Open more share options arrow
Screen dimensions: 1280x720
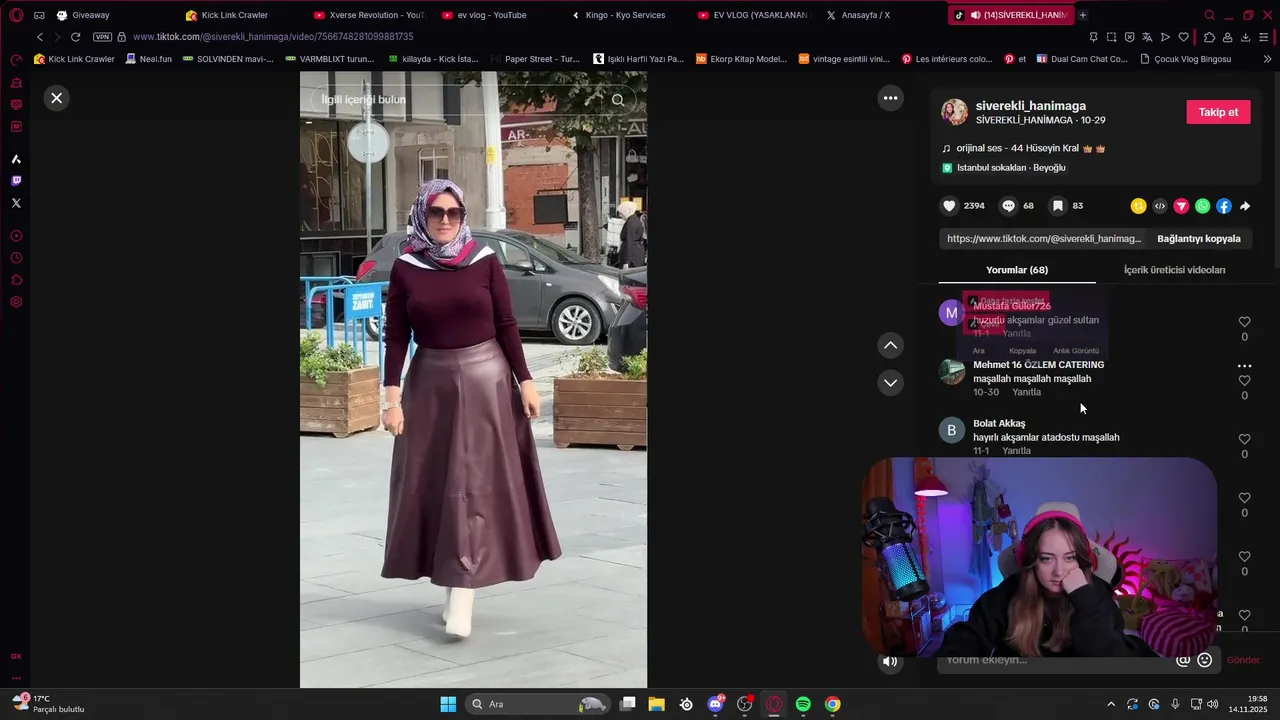tap(1245, 206)
